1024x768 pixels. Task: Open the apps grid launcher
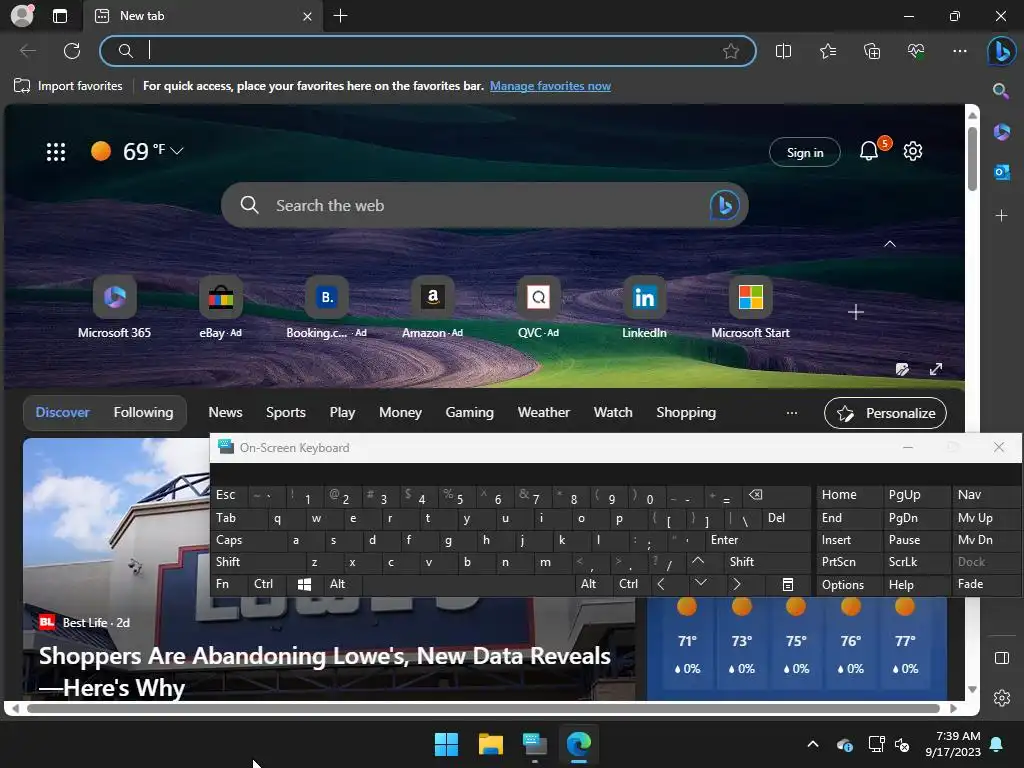(56, 152)
